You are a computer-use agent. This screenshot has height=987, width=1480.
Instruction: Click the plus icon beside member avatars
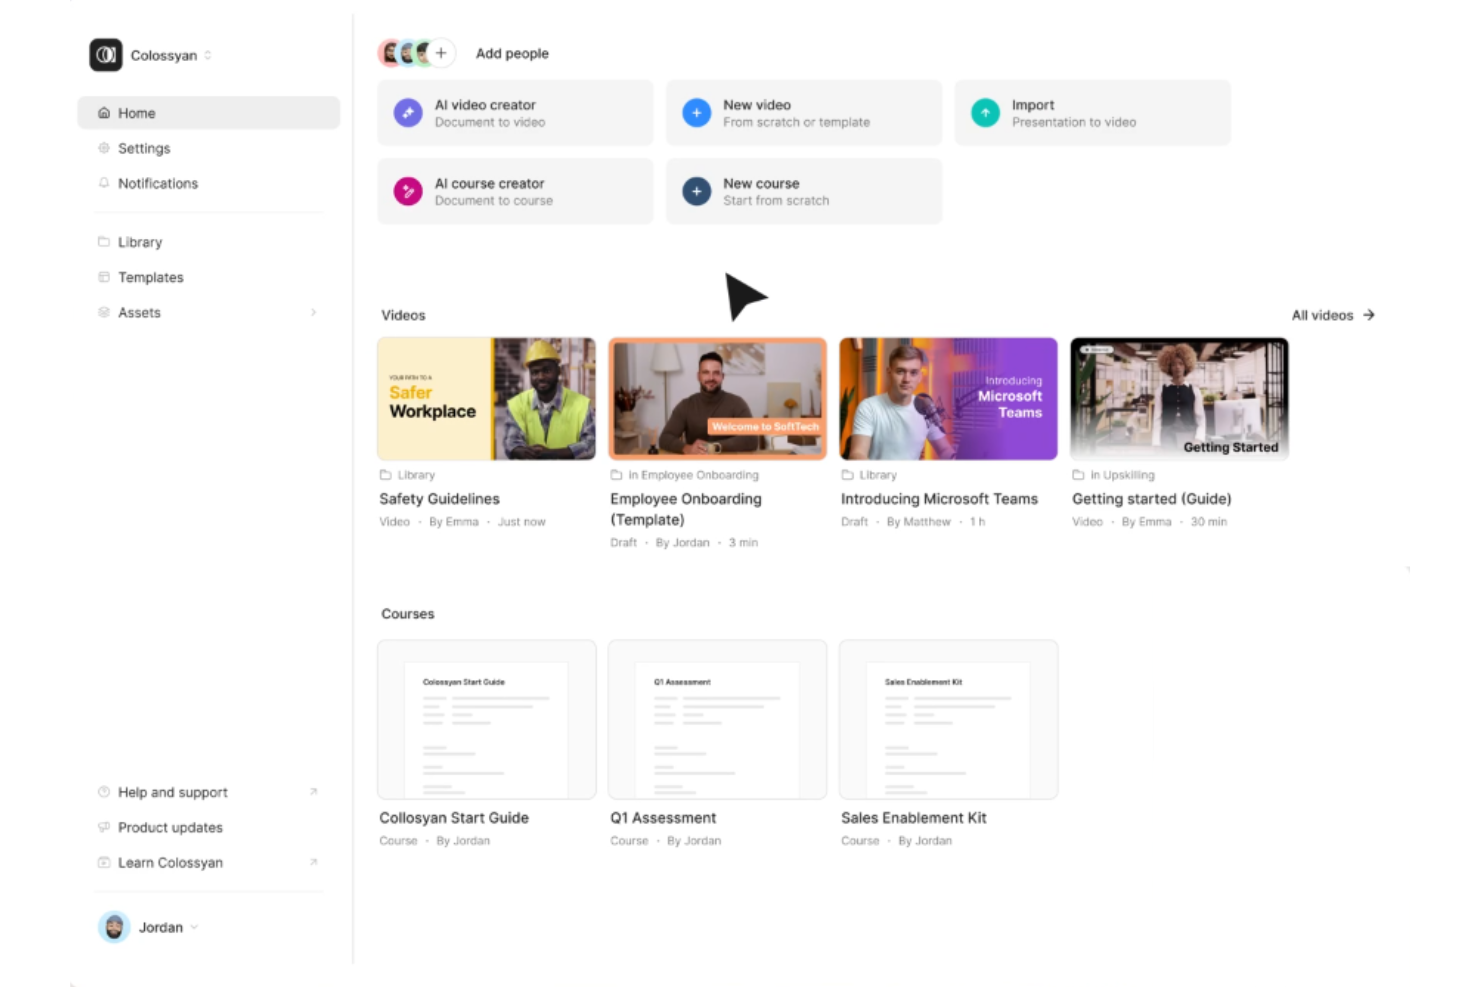coord(441,53)
